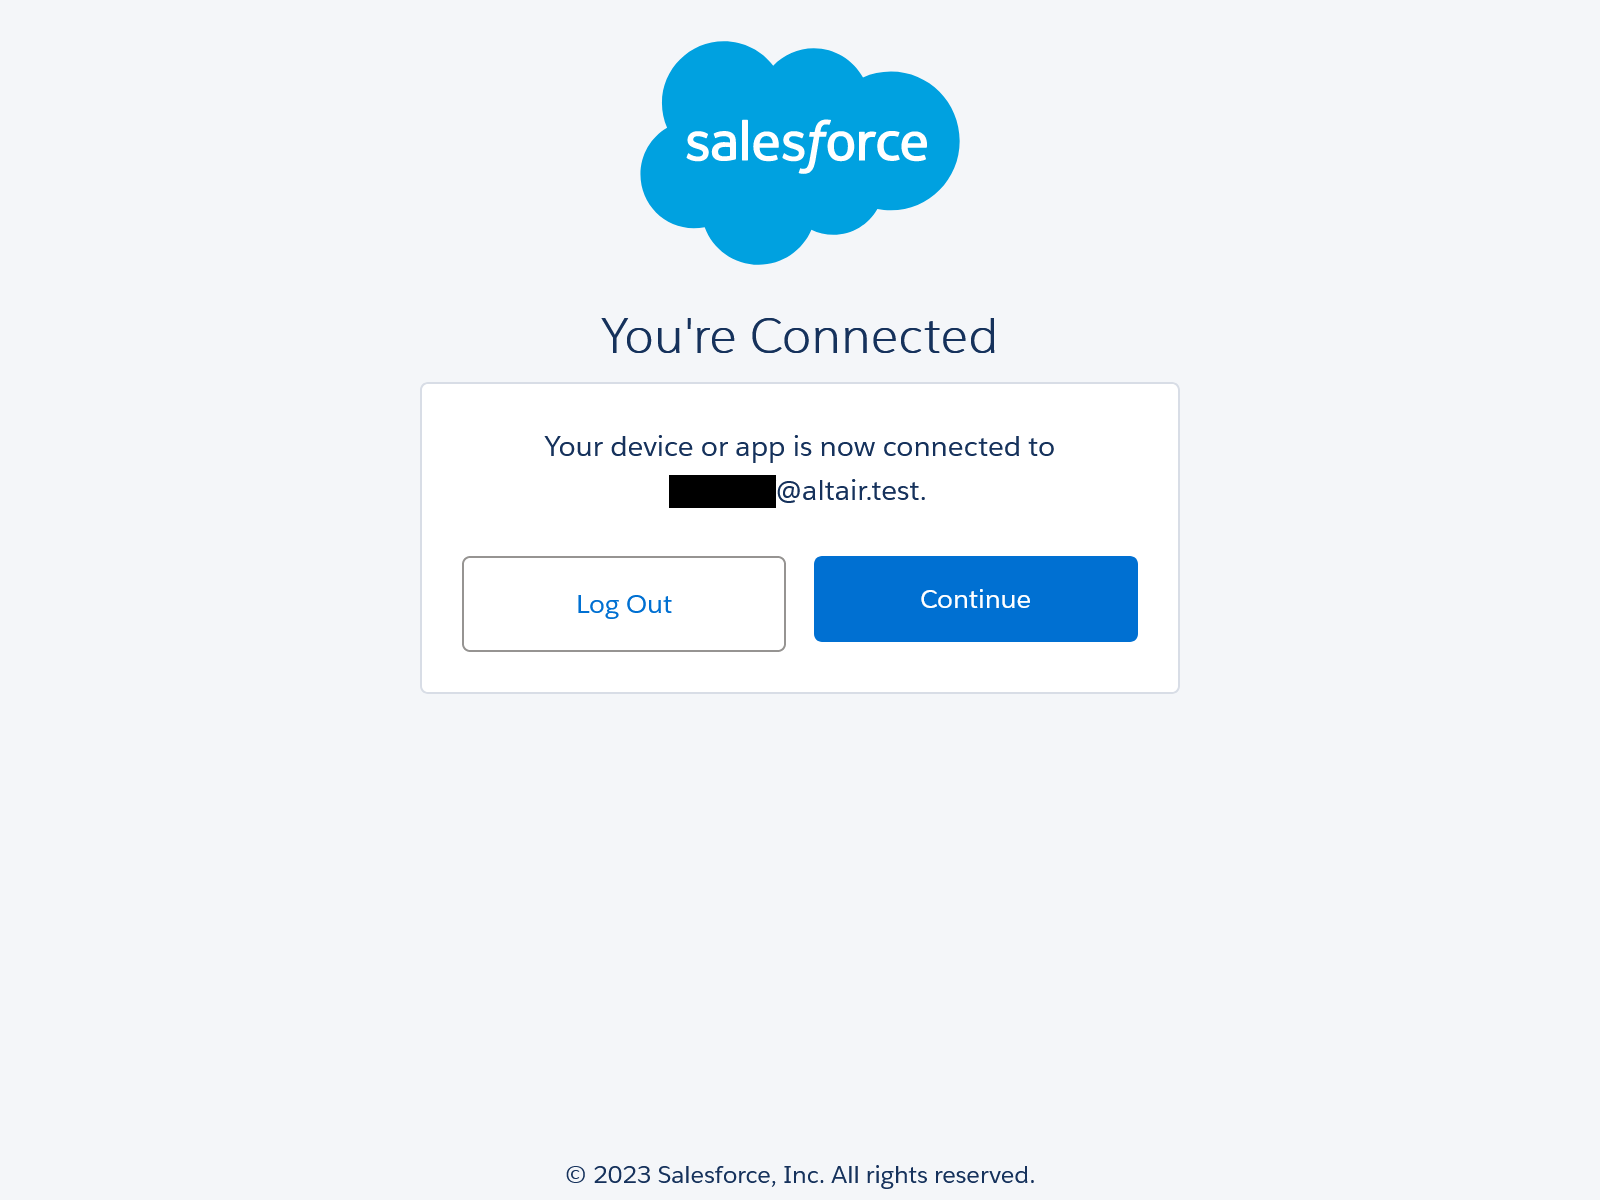Click the white connection card
Image resolution: width=1600 pixels, height=1200 pixels.
click(x=799, y=537)
